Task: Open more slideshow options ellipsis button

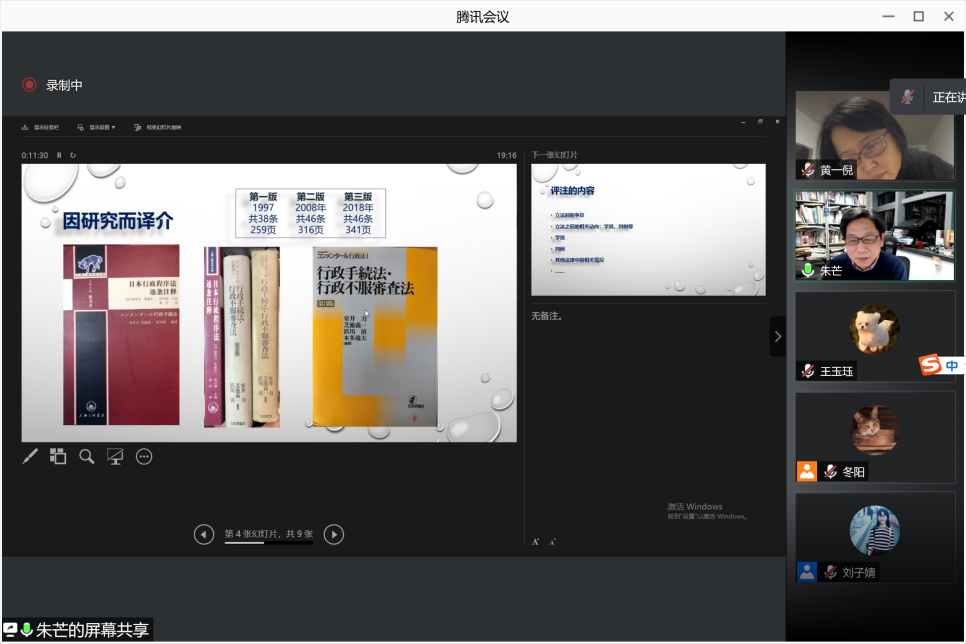Action: 144,456
